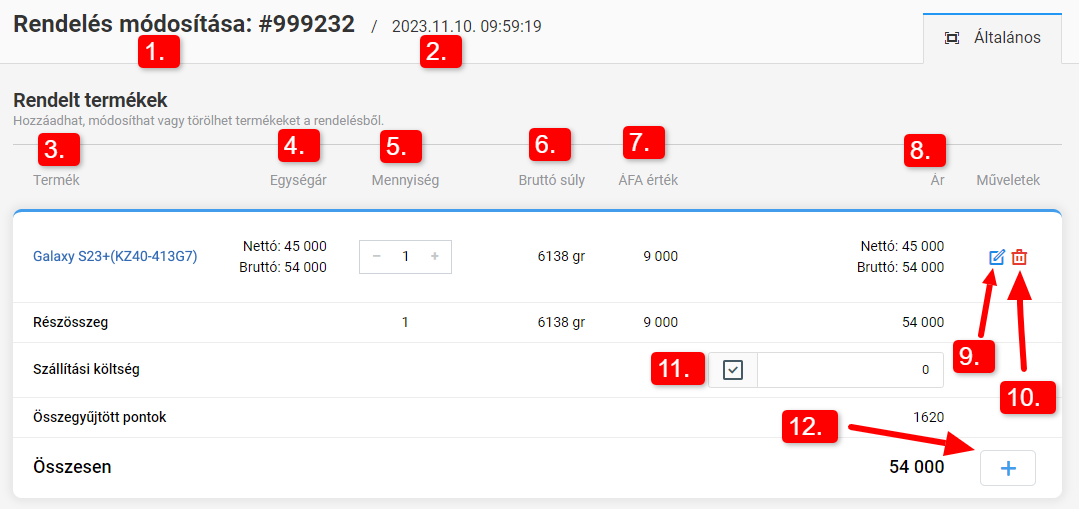Viewport: 1079px width, 509px height.
Task: Toggle the shipping cost checkbox
Action: (734, 370)
